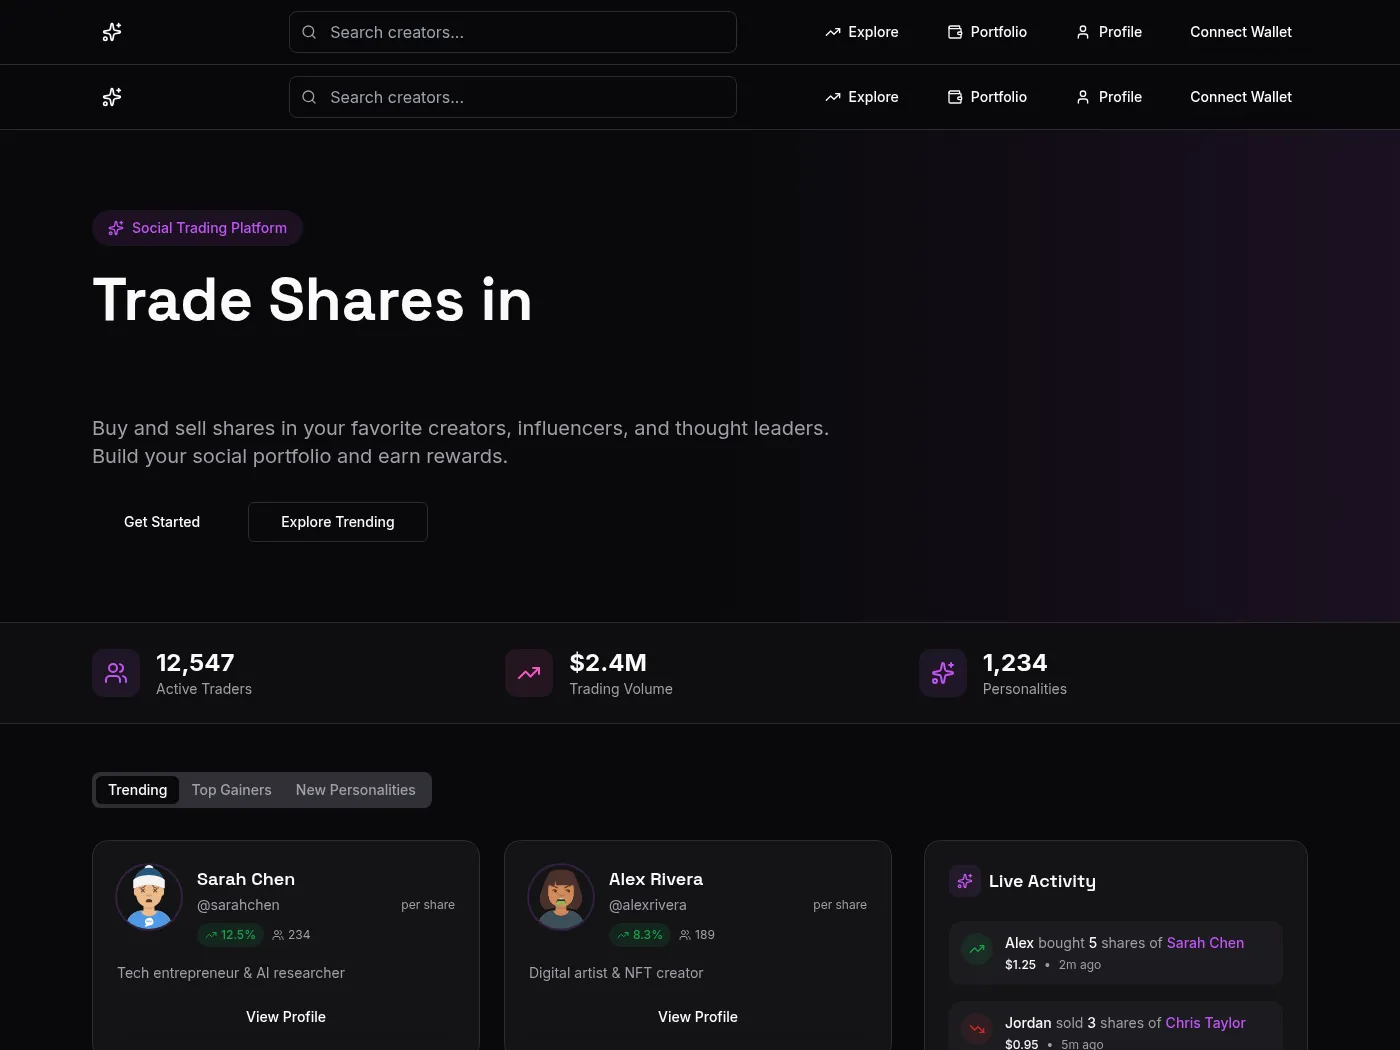Click the Personalities sparkle icon
Image resolution: width=1400 pixels, height=1050 pixels.
(x=943, y=673)
